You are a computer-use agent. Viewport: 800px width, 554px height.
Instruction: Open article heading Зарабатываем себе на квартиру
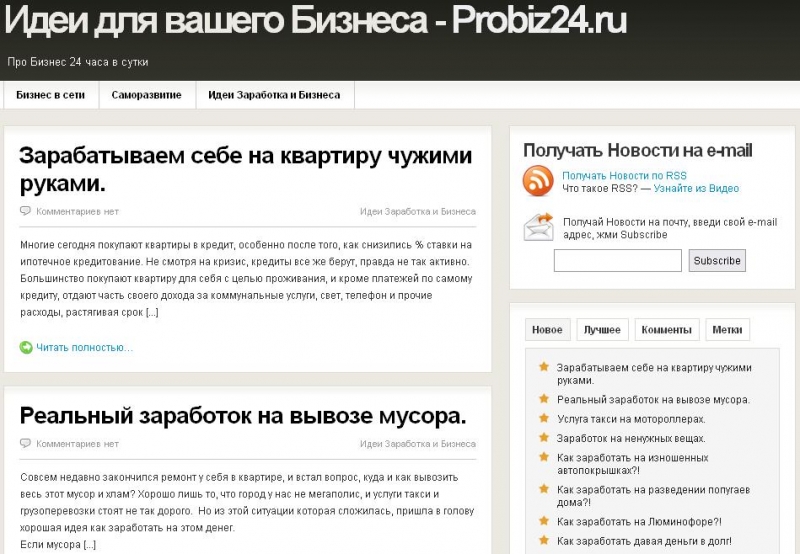pyautogui.click(x=245, y=169)
